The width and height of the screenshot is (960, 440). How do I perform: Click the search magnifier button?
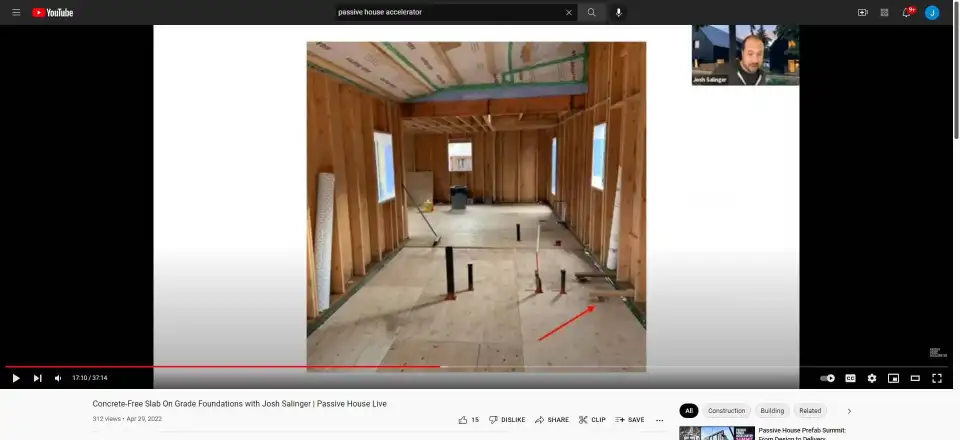point(591,12)
